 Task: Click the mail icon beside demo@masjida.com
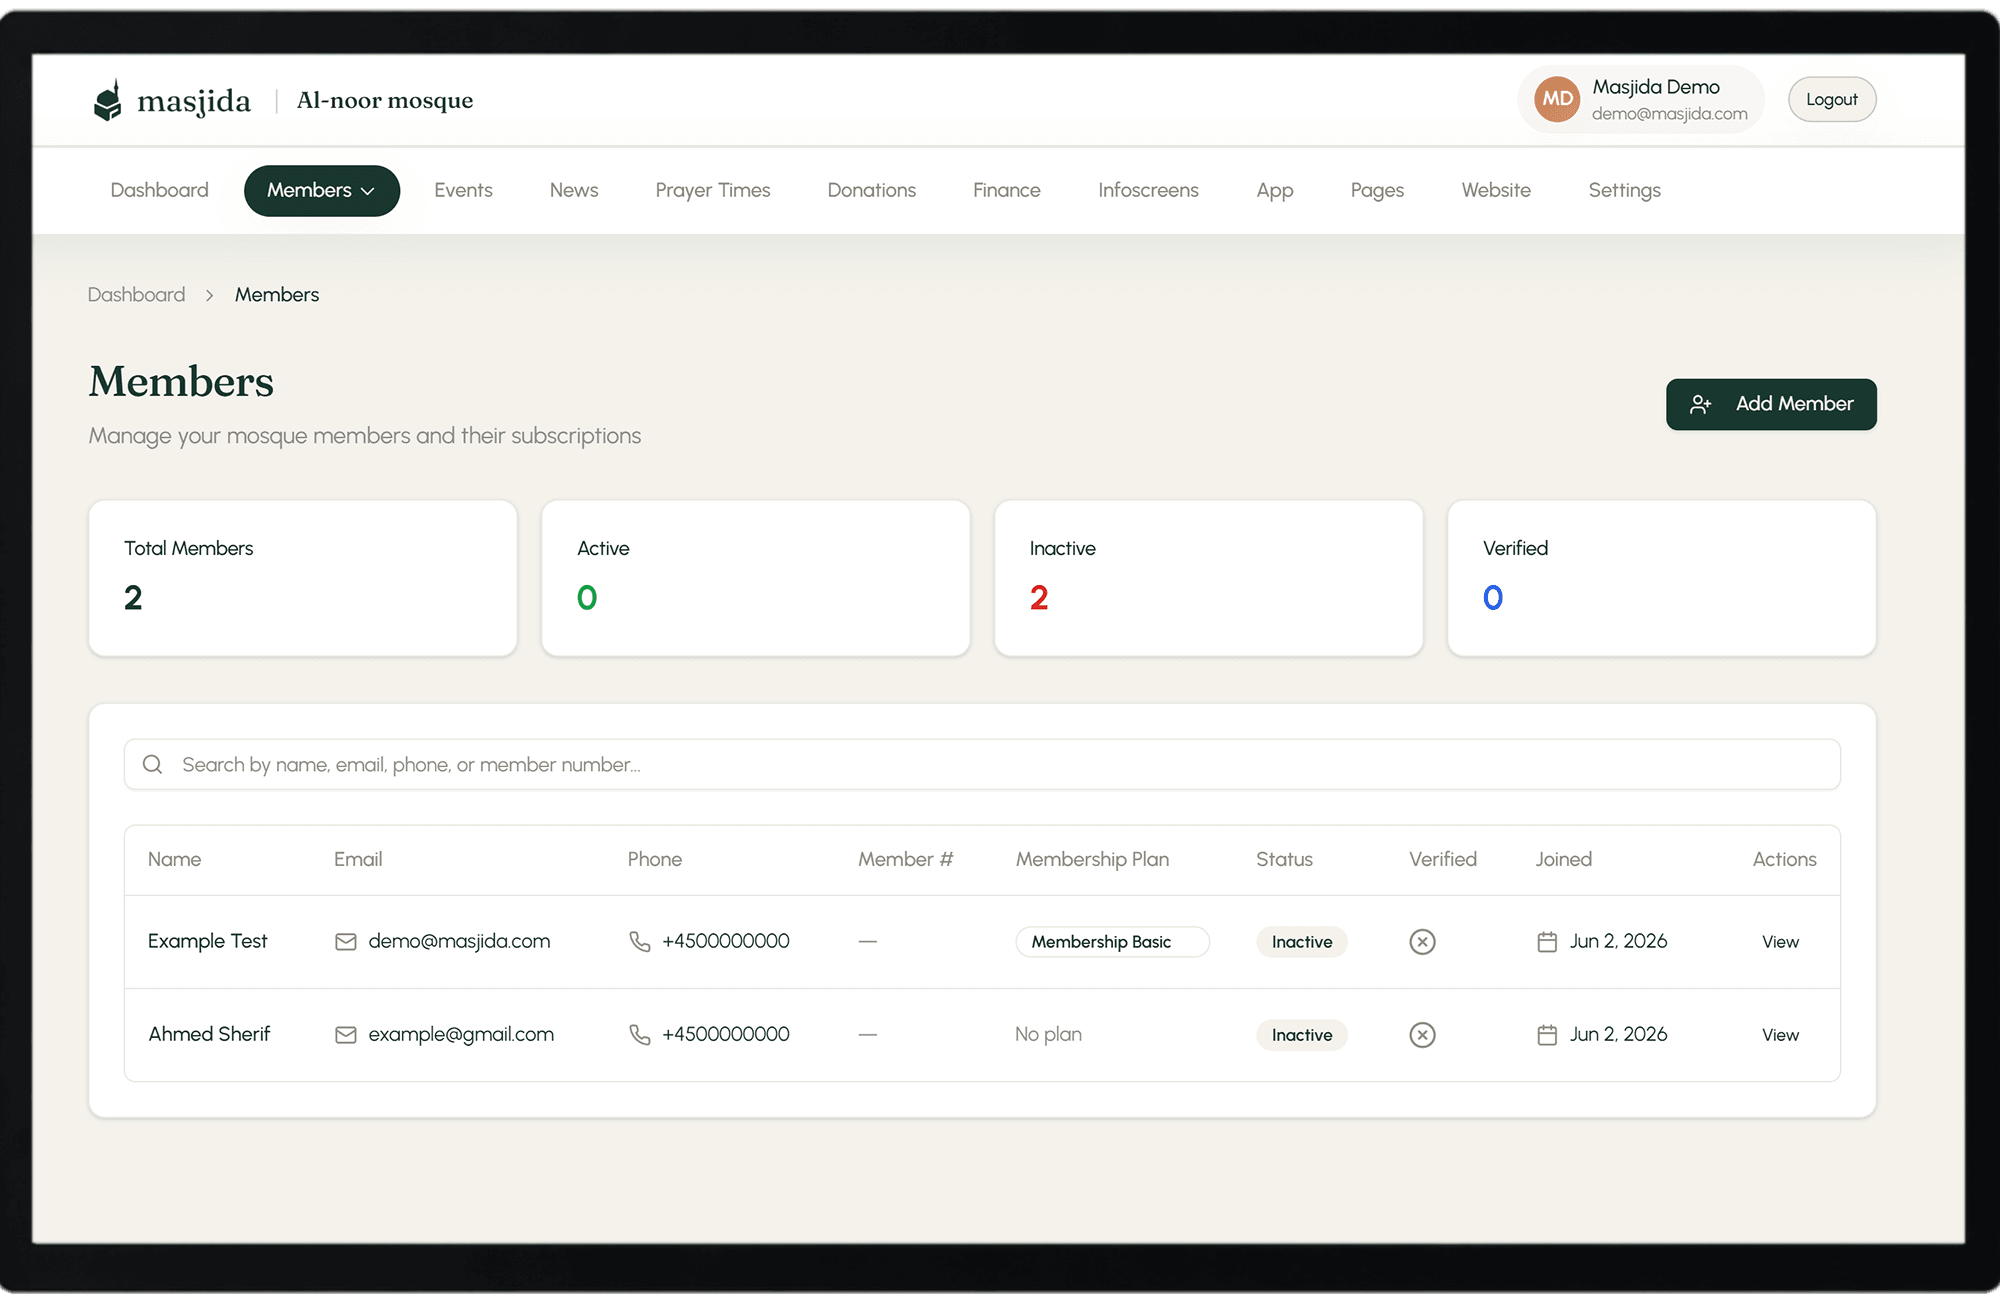(x=346, y=942)
